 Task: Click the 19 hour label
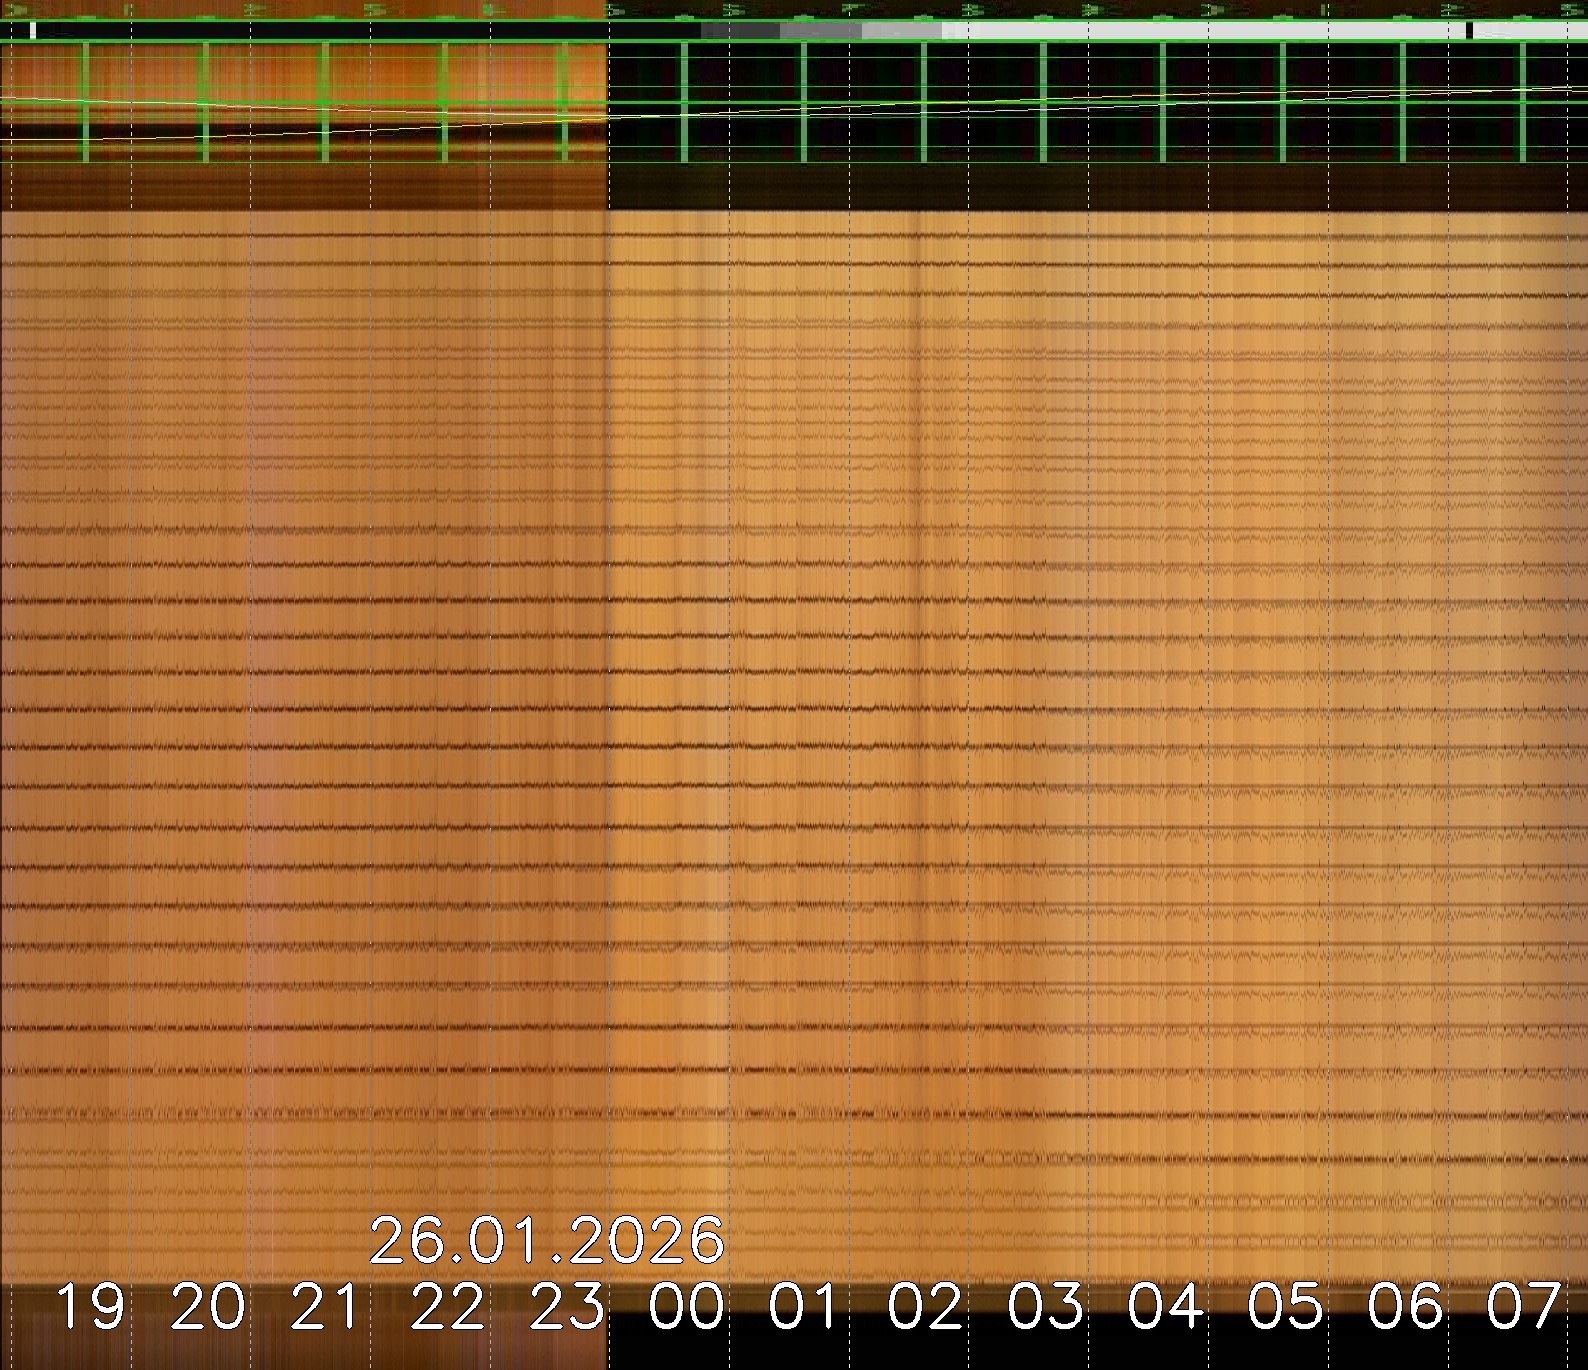tap(90, 1307)
